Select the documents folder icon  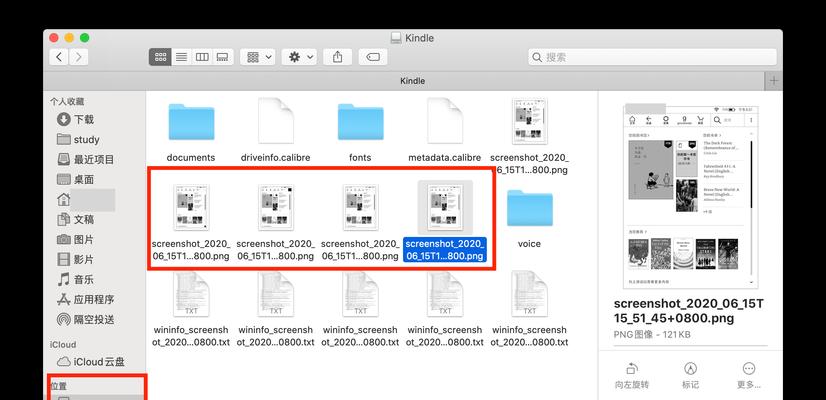coord(191,122)
